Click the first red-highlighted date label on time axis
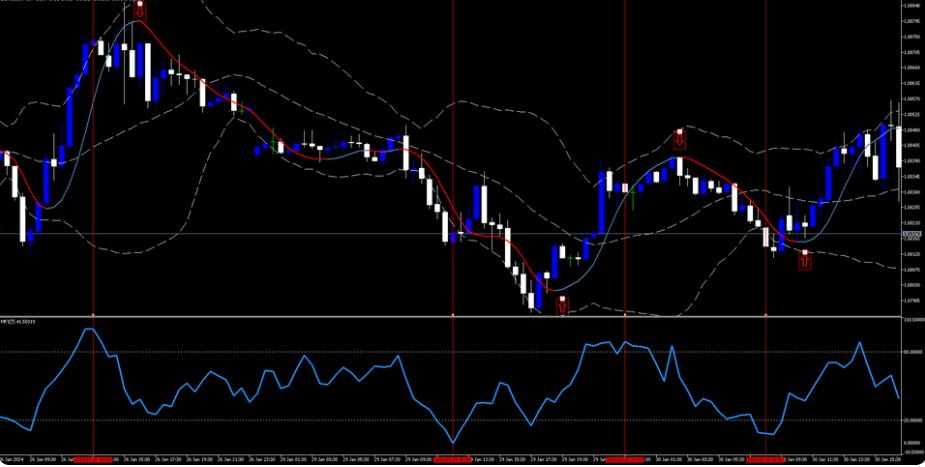 [x=93, y=459]
